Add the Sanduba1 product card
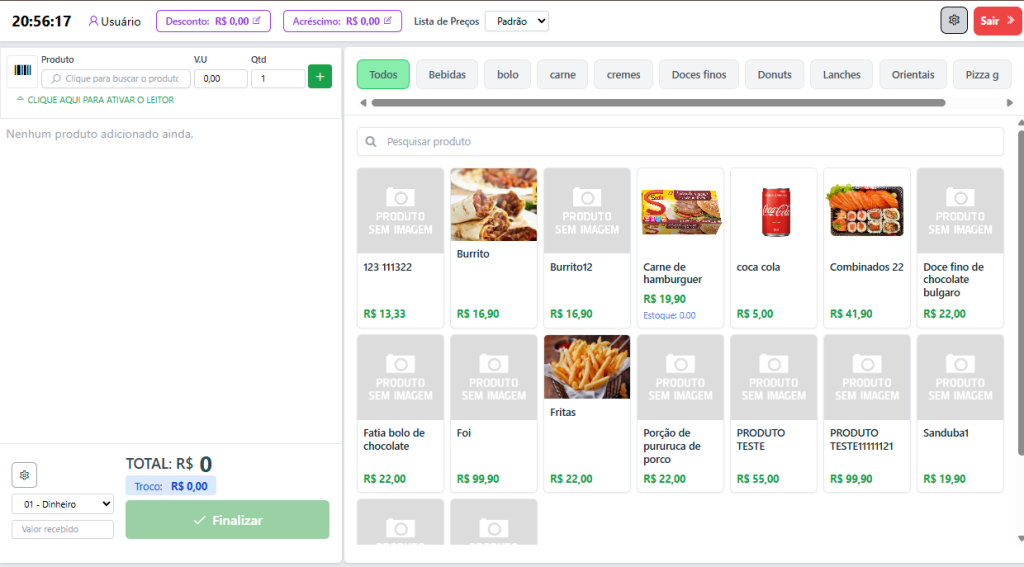 (x=960, y=413)
